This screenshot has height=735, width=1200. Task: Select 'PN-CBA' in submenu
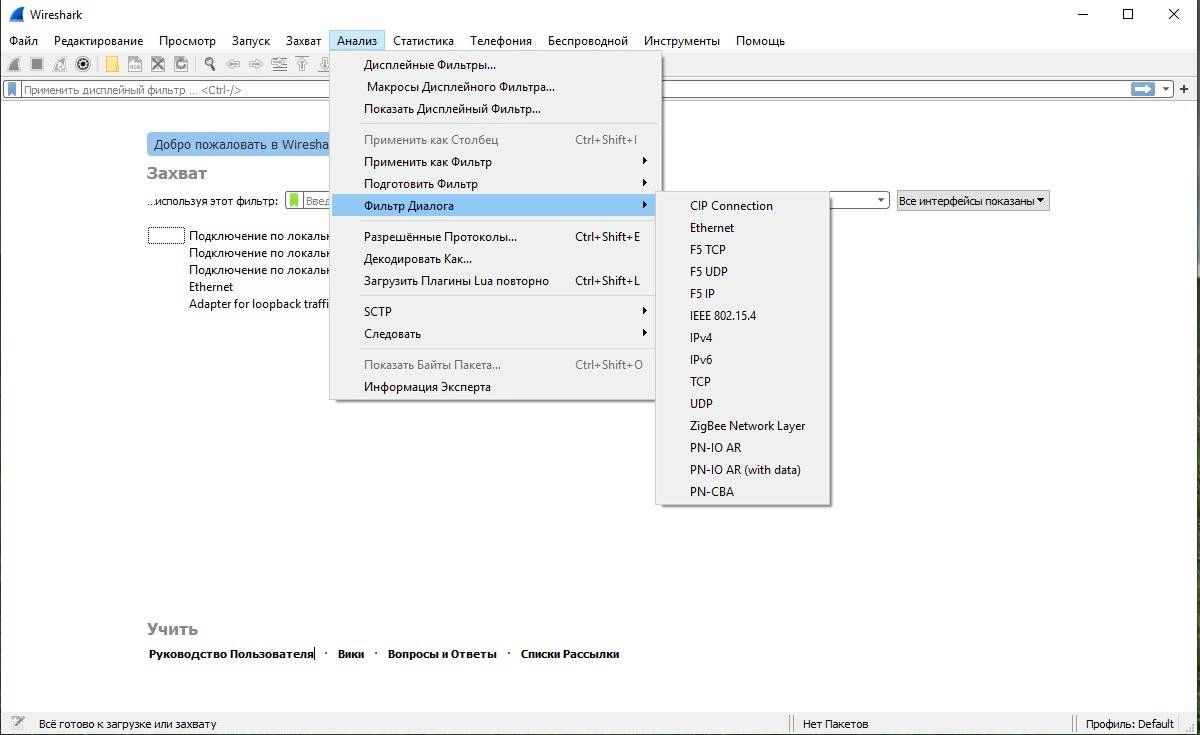(x=742, y=491)
